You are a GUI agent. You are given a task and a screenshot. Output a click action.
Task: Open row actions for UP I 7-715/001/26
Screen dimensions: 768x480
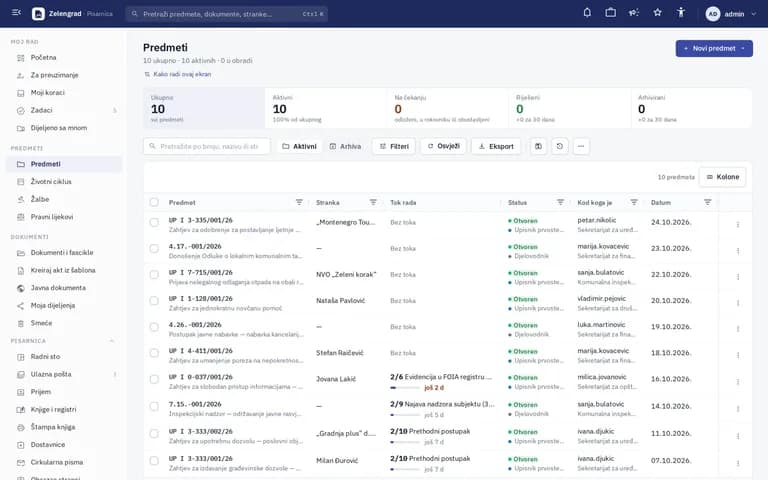coord(738,277)
